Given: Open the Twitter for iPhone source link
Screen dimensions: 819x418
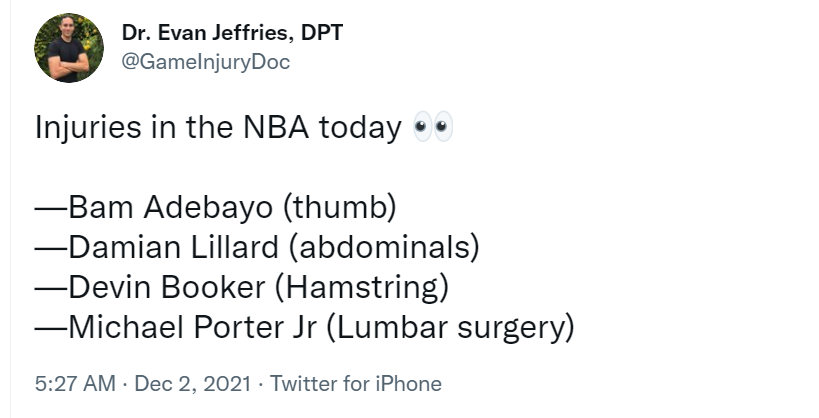Looking at the screenshot, I should [x=356, y=384].
